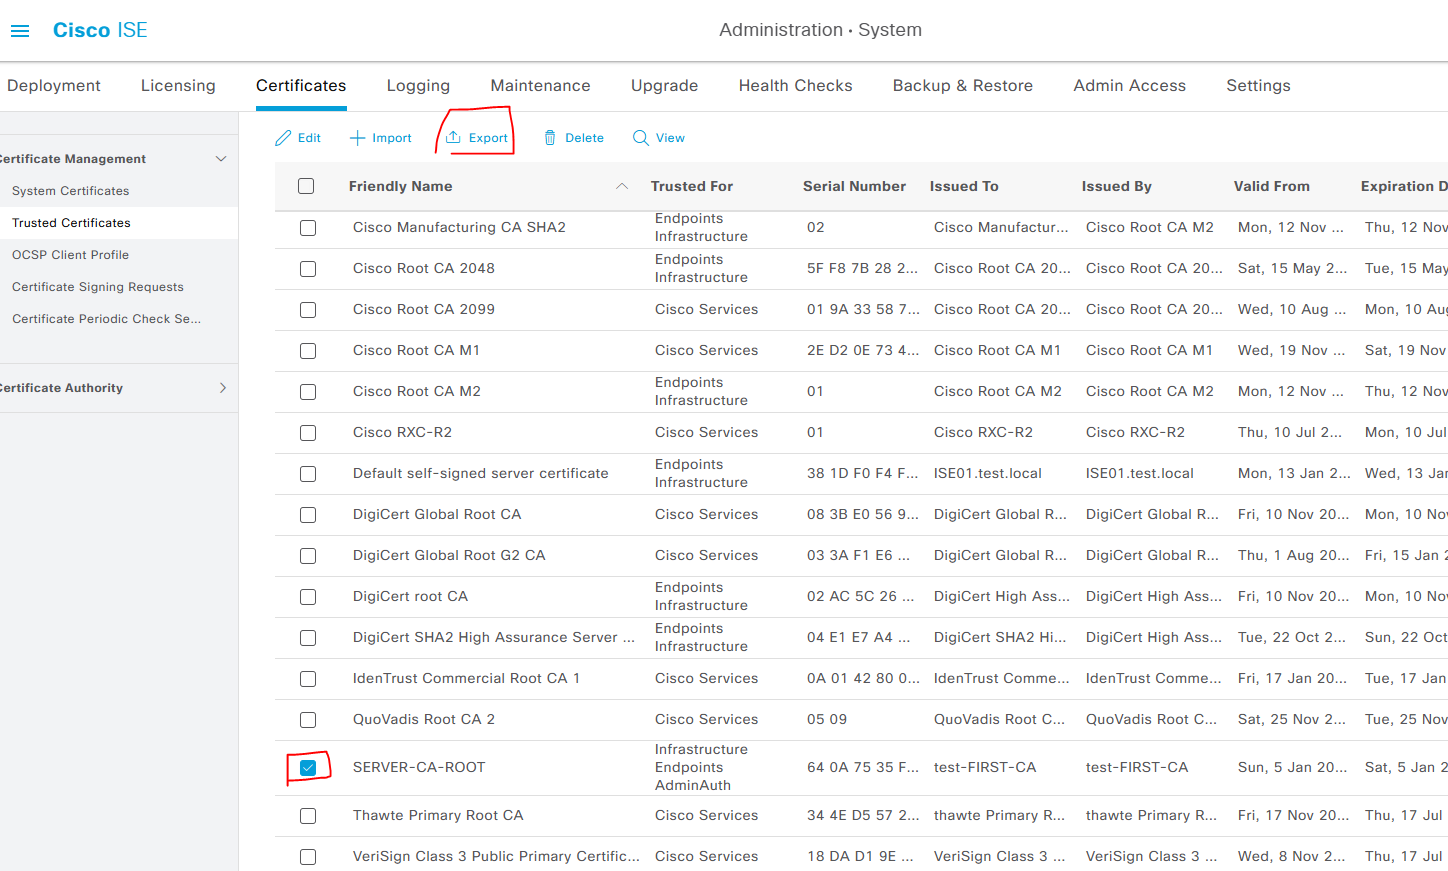Click the Edit pencil icon
The height and width of the screenshot is (871, 1448).
[x=284, y=138]
